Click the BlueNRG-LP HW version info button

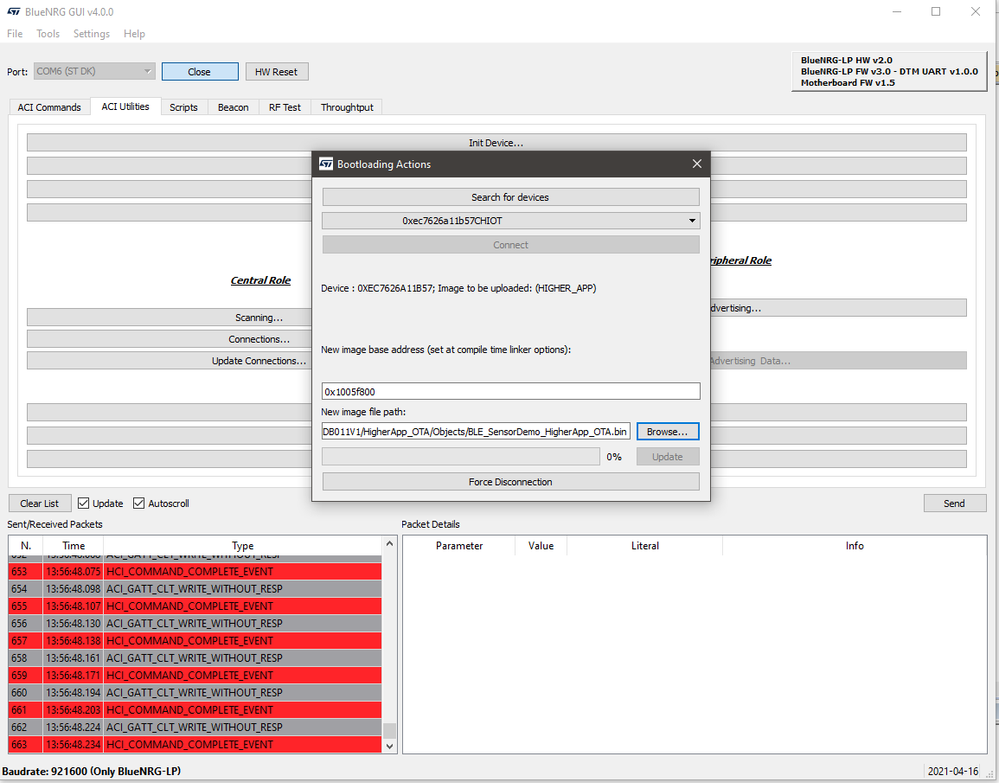tap(889, 71)
